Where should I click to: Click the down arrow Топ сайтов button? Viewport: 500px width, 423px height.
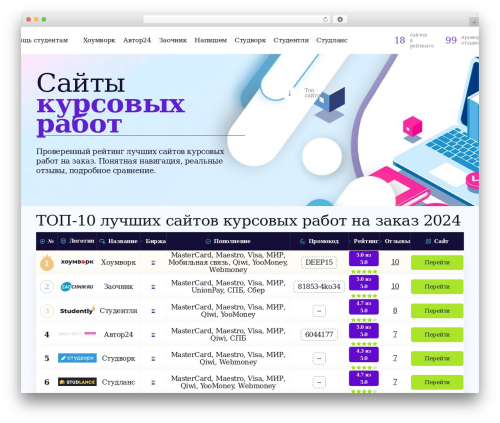290,93
